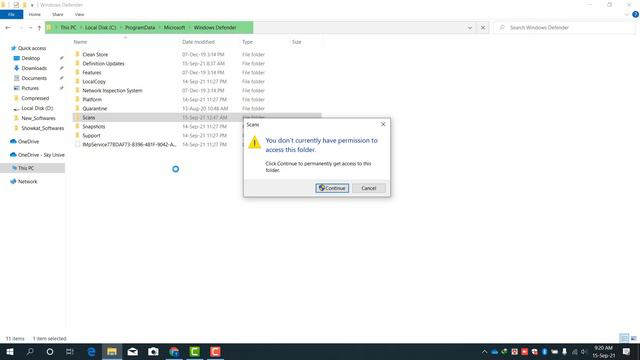Expand recent locations dropdown arrow
The height and width of the screenshot is (360, 640).
[31, 28]
